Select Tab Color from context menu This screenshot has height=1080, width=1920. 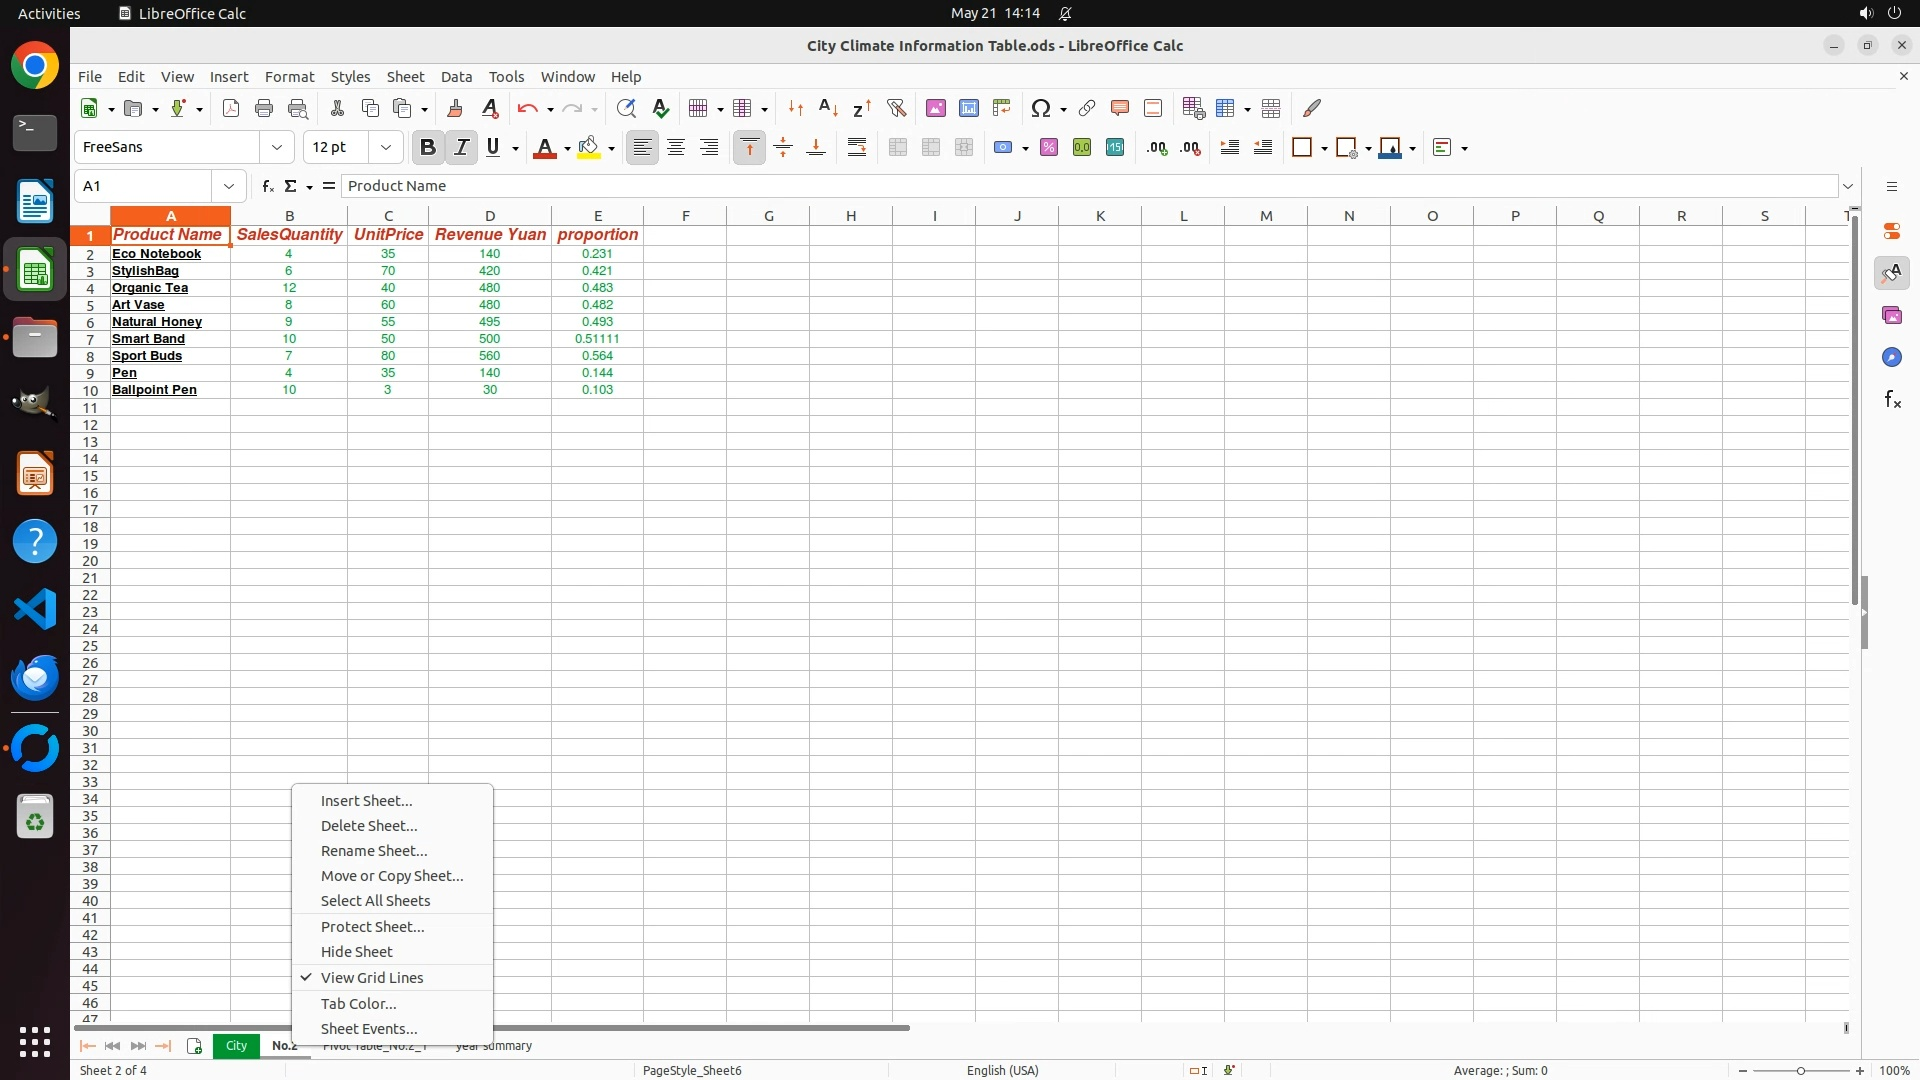358,1004
